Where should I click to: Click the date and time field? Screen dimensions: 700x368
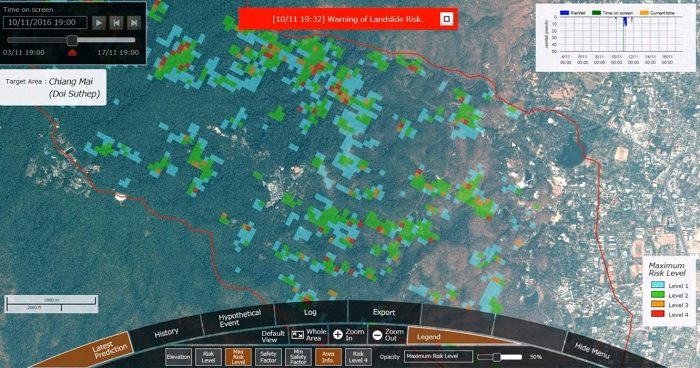(45, 22)
